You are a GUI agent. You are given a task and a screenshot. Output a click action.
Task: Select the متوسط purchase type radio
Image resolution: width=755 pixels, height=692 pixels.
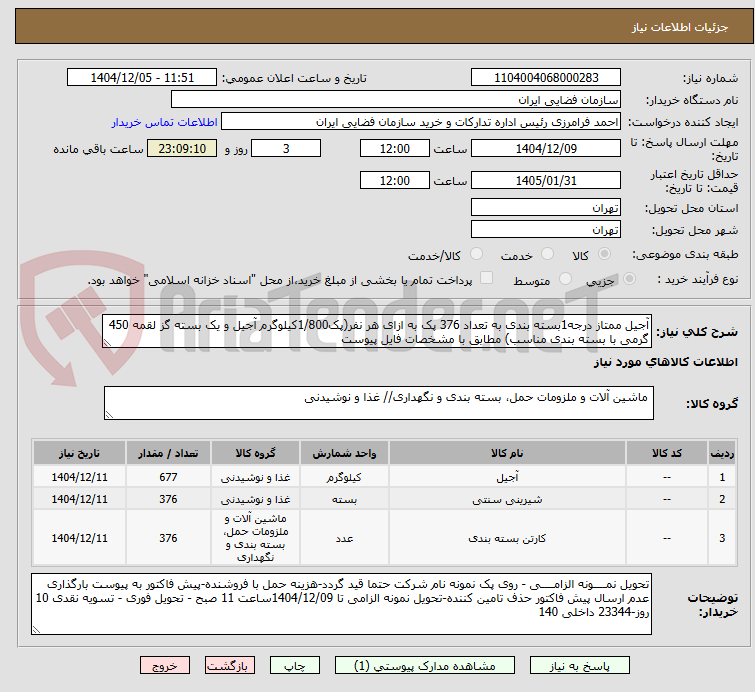(x=565, y=279)
